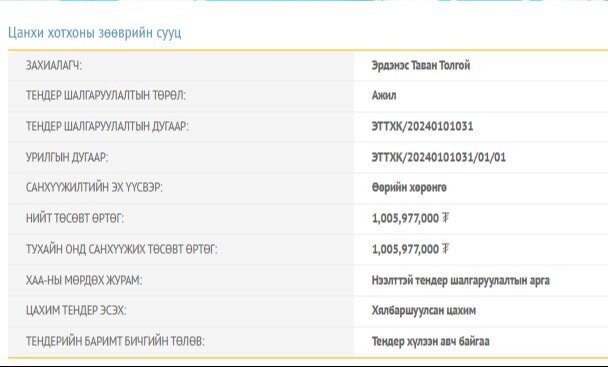
Task: Select tender number 'ЭТТХК/20240101031'
Action: click(422, 126)
